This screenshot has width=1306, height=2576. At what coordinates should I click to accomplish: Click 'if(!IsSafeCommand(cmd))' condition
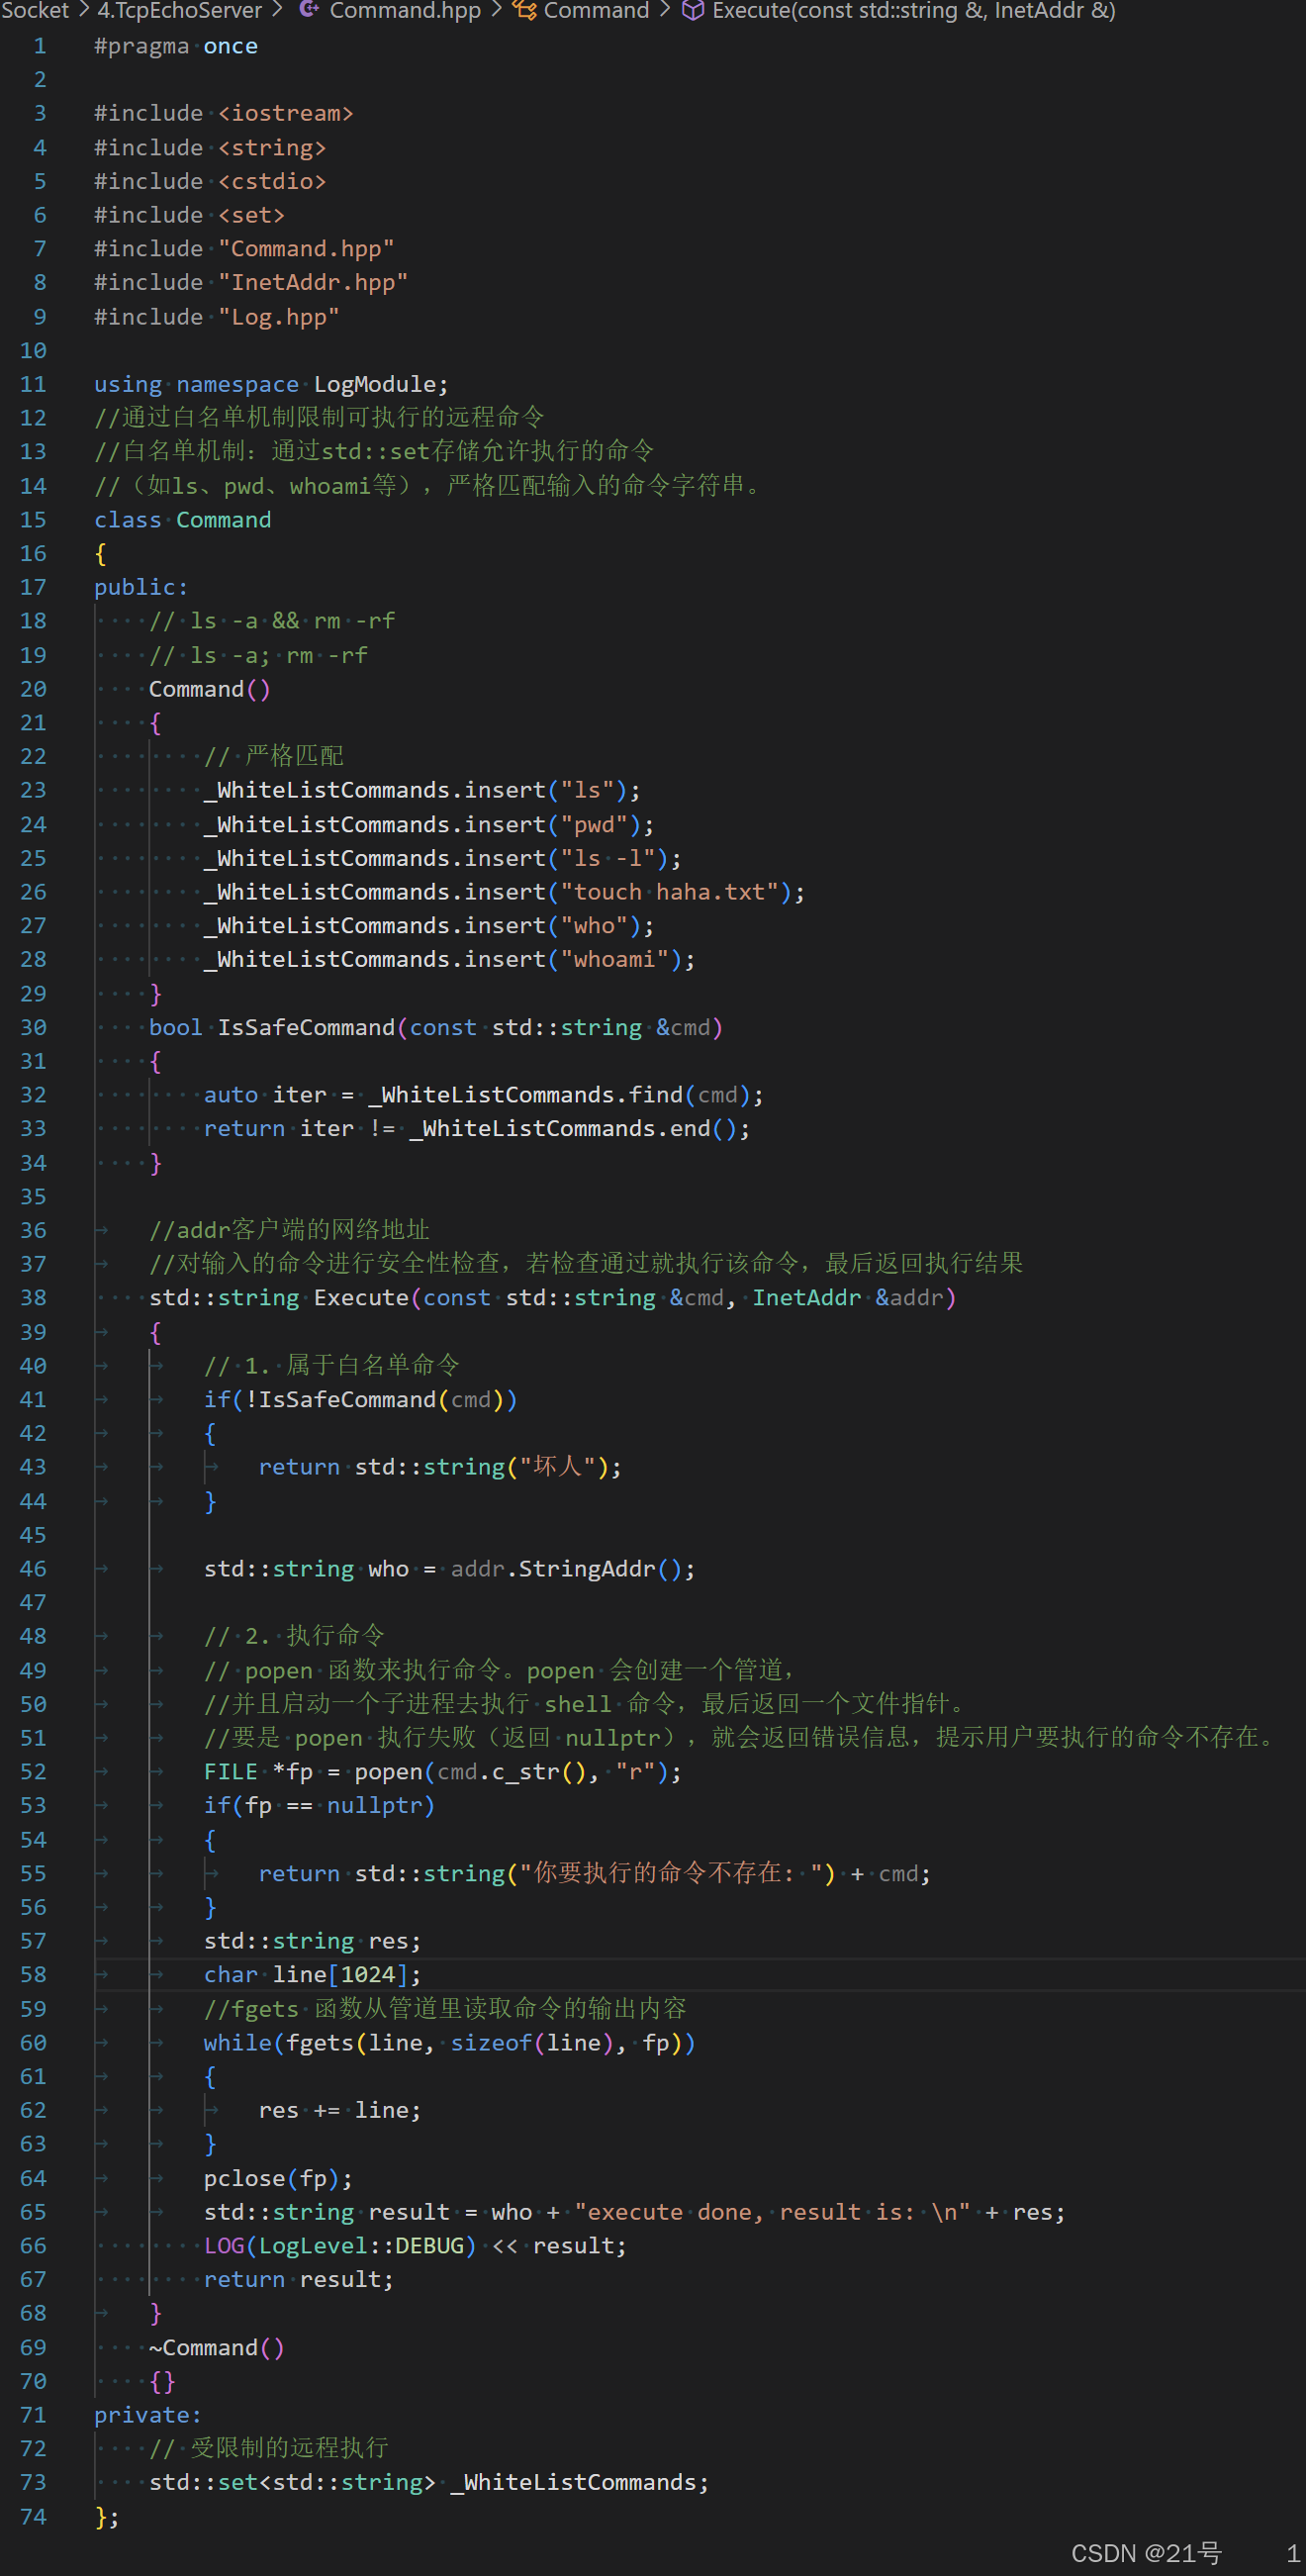[361, 1399]
